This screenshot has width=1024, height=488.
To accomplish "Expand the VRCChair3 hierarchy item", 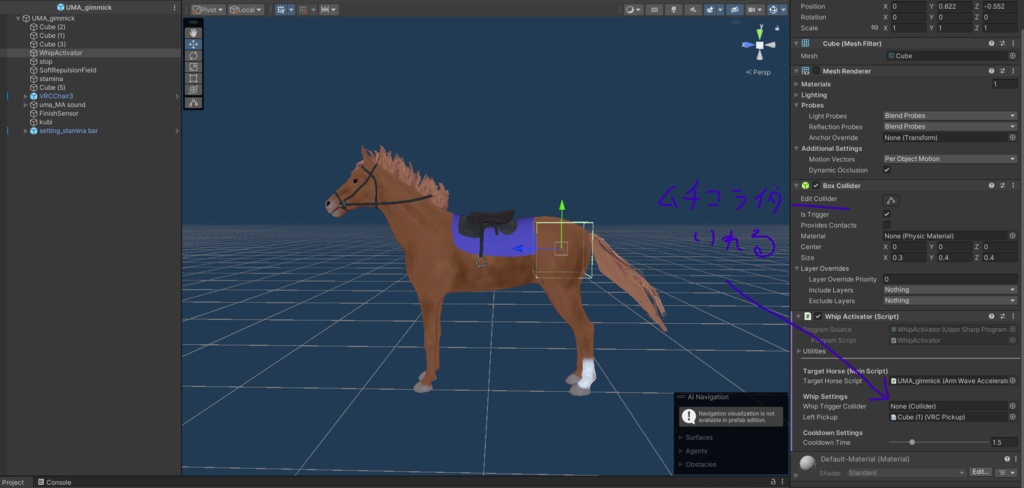I will pyautogui.click(x=25, y=96).
